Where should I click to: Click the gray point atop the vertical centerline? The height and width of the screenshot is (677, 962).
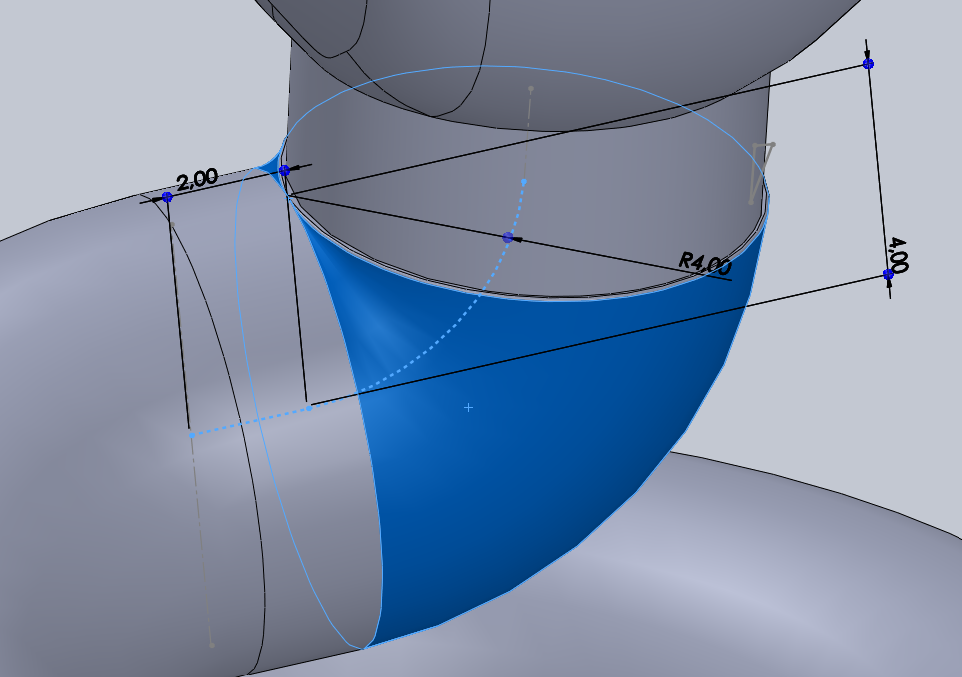coord(531,89)
